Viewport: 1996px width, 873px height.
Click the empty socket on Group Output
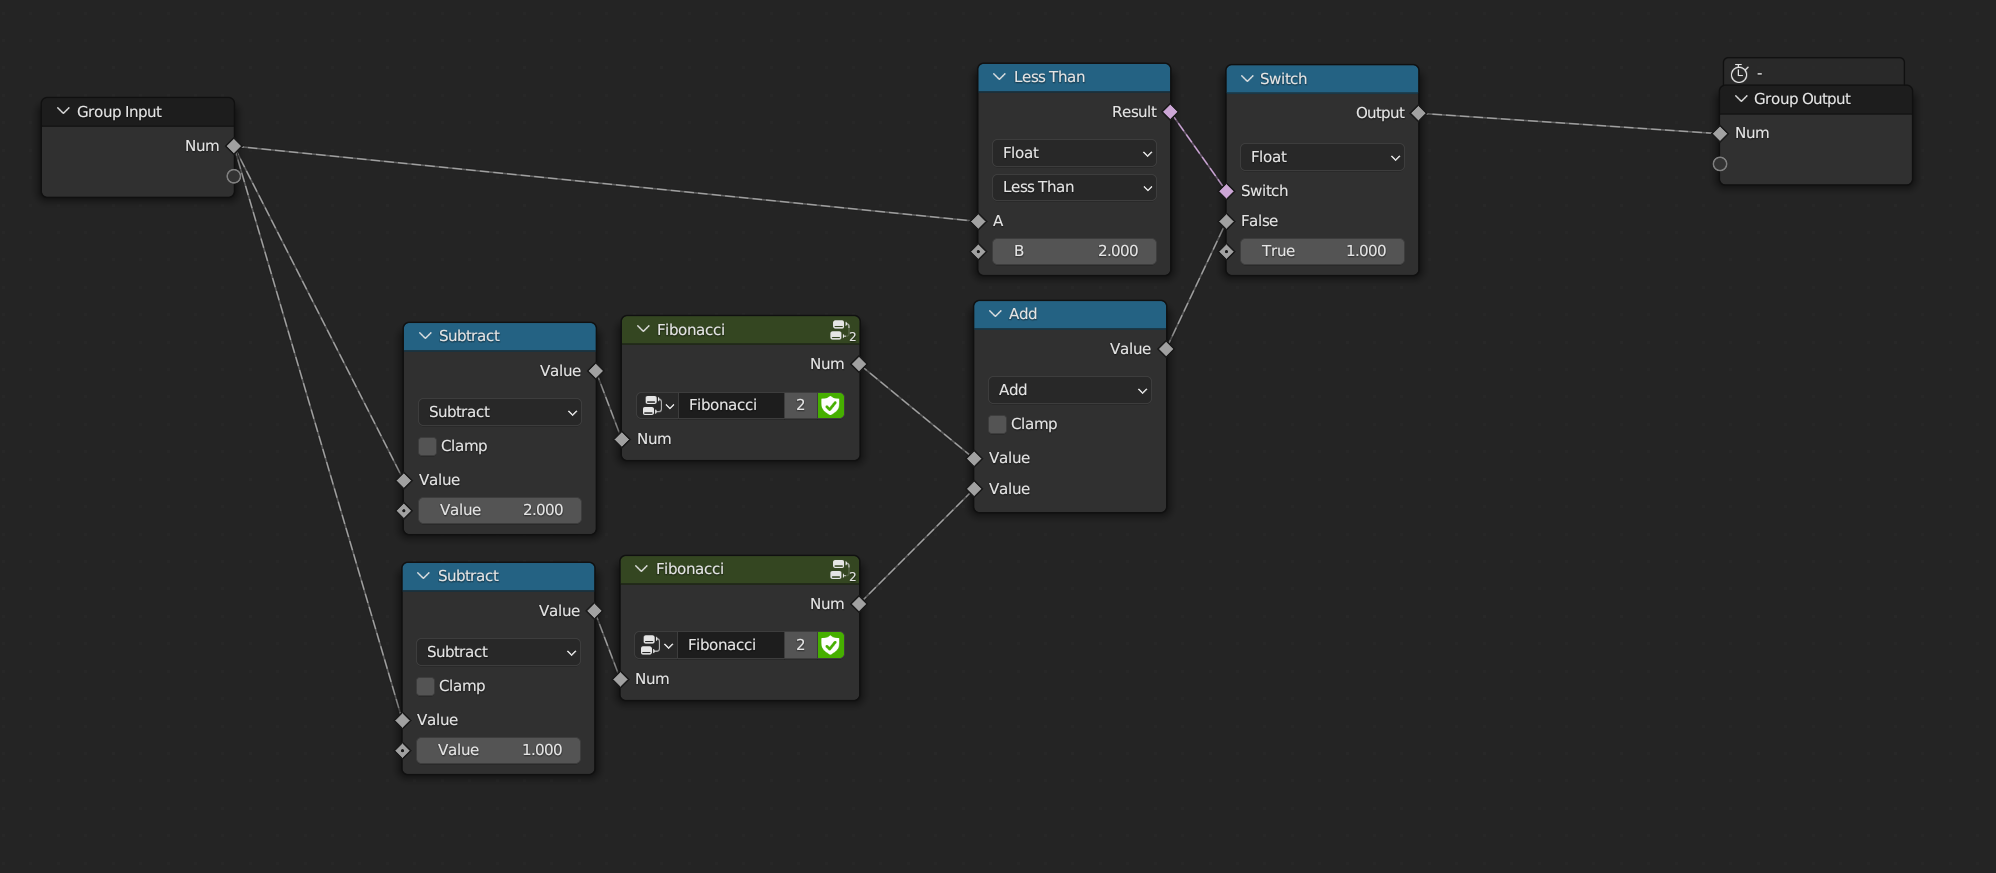pyautogui.click(x=1720, y=164)
